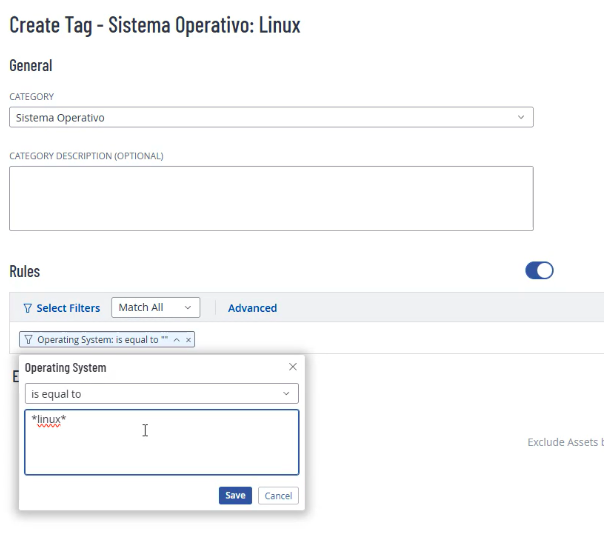Click the funnel icon in Operating System chip
The width and height of the screenshot is (604, 550).
coord(28,340)
